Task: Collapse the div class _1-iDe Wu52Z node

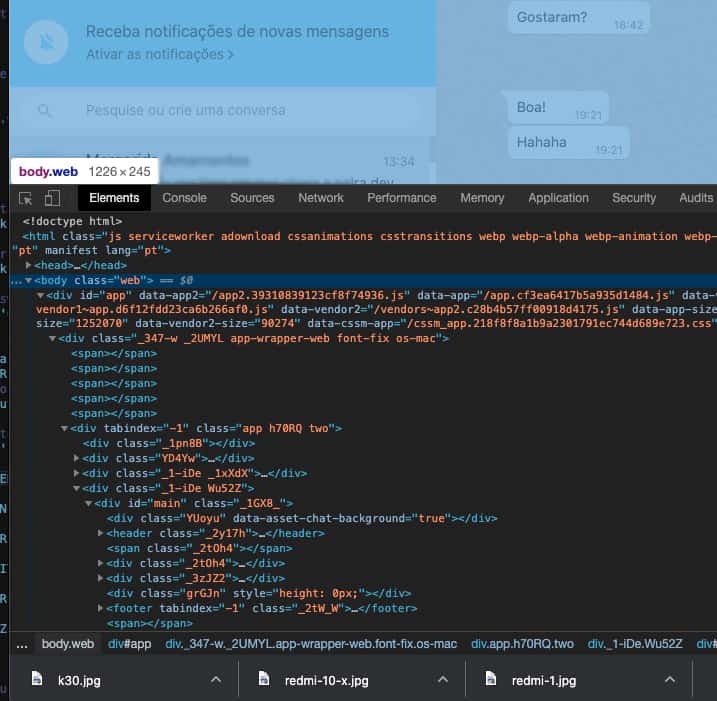Action: click(76, 488)
